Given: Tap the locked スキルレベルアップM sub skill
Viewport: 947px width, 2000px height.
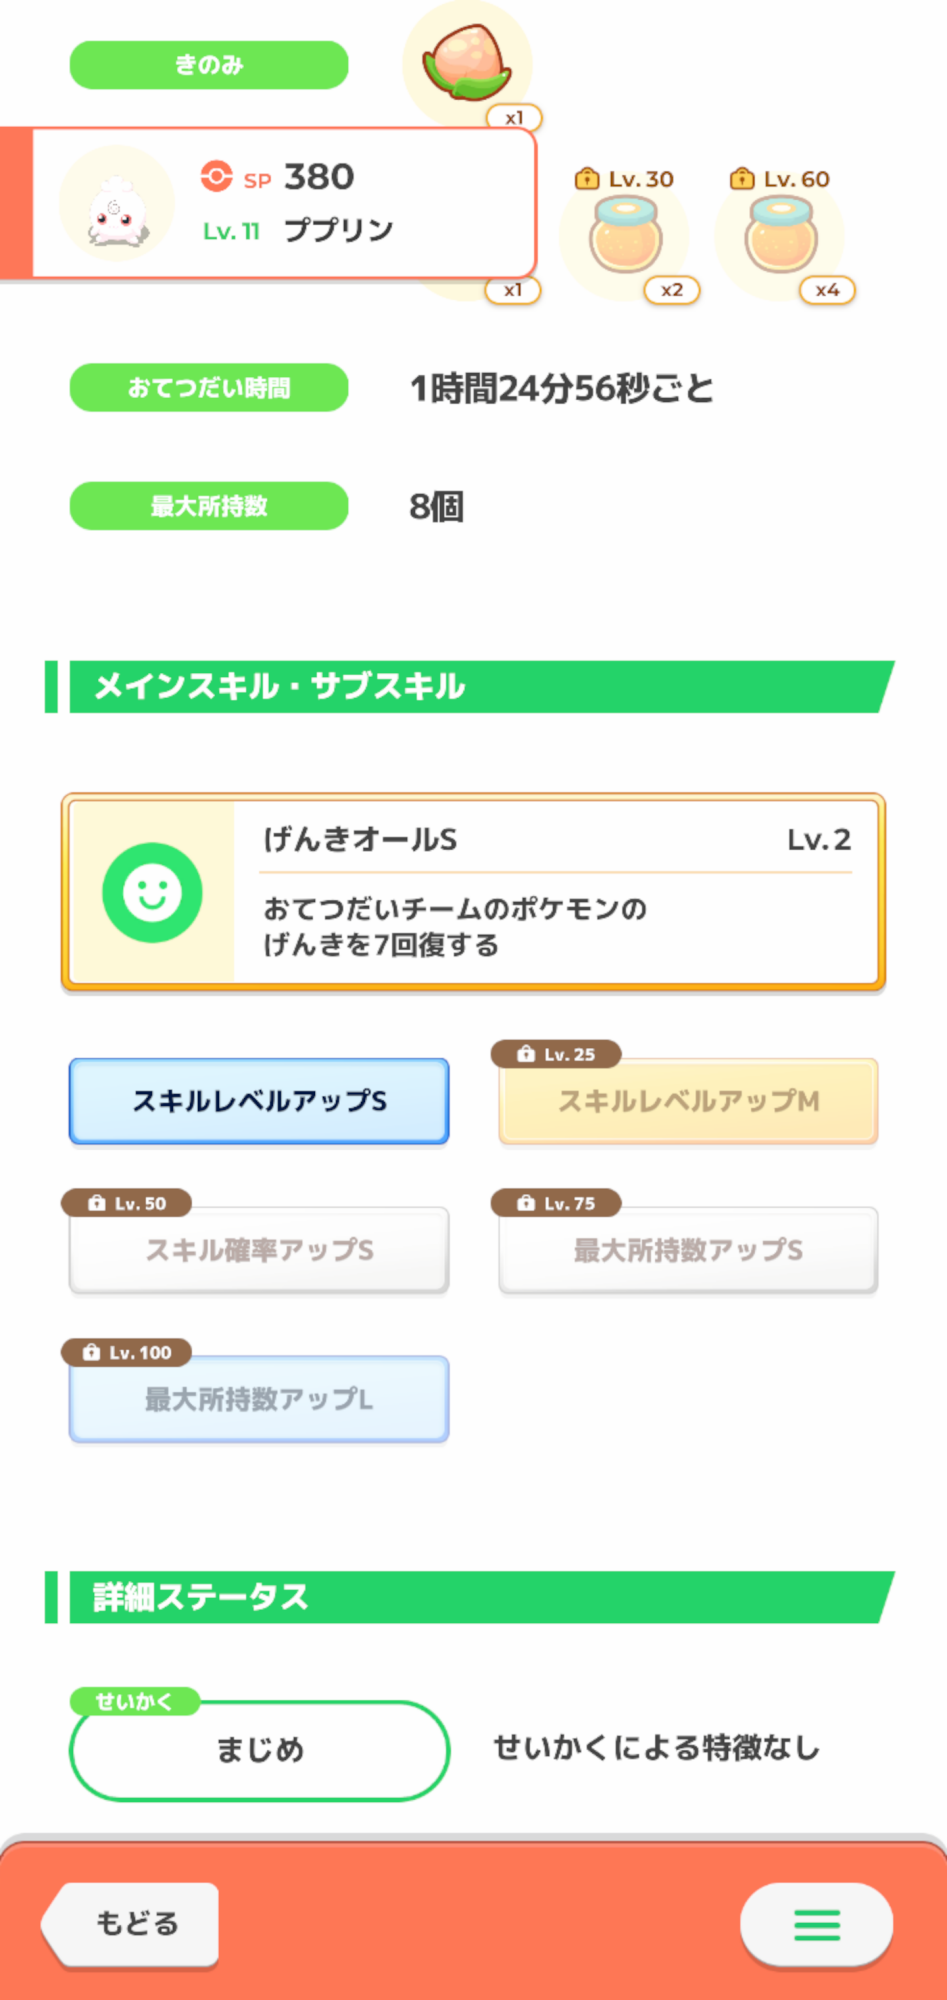Looking at the screenshot, I should pyautogui.click(x=688, y=1101).
